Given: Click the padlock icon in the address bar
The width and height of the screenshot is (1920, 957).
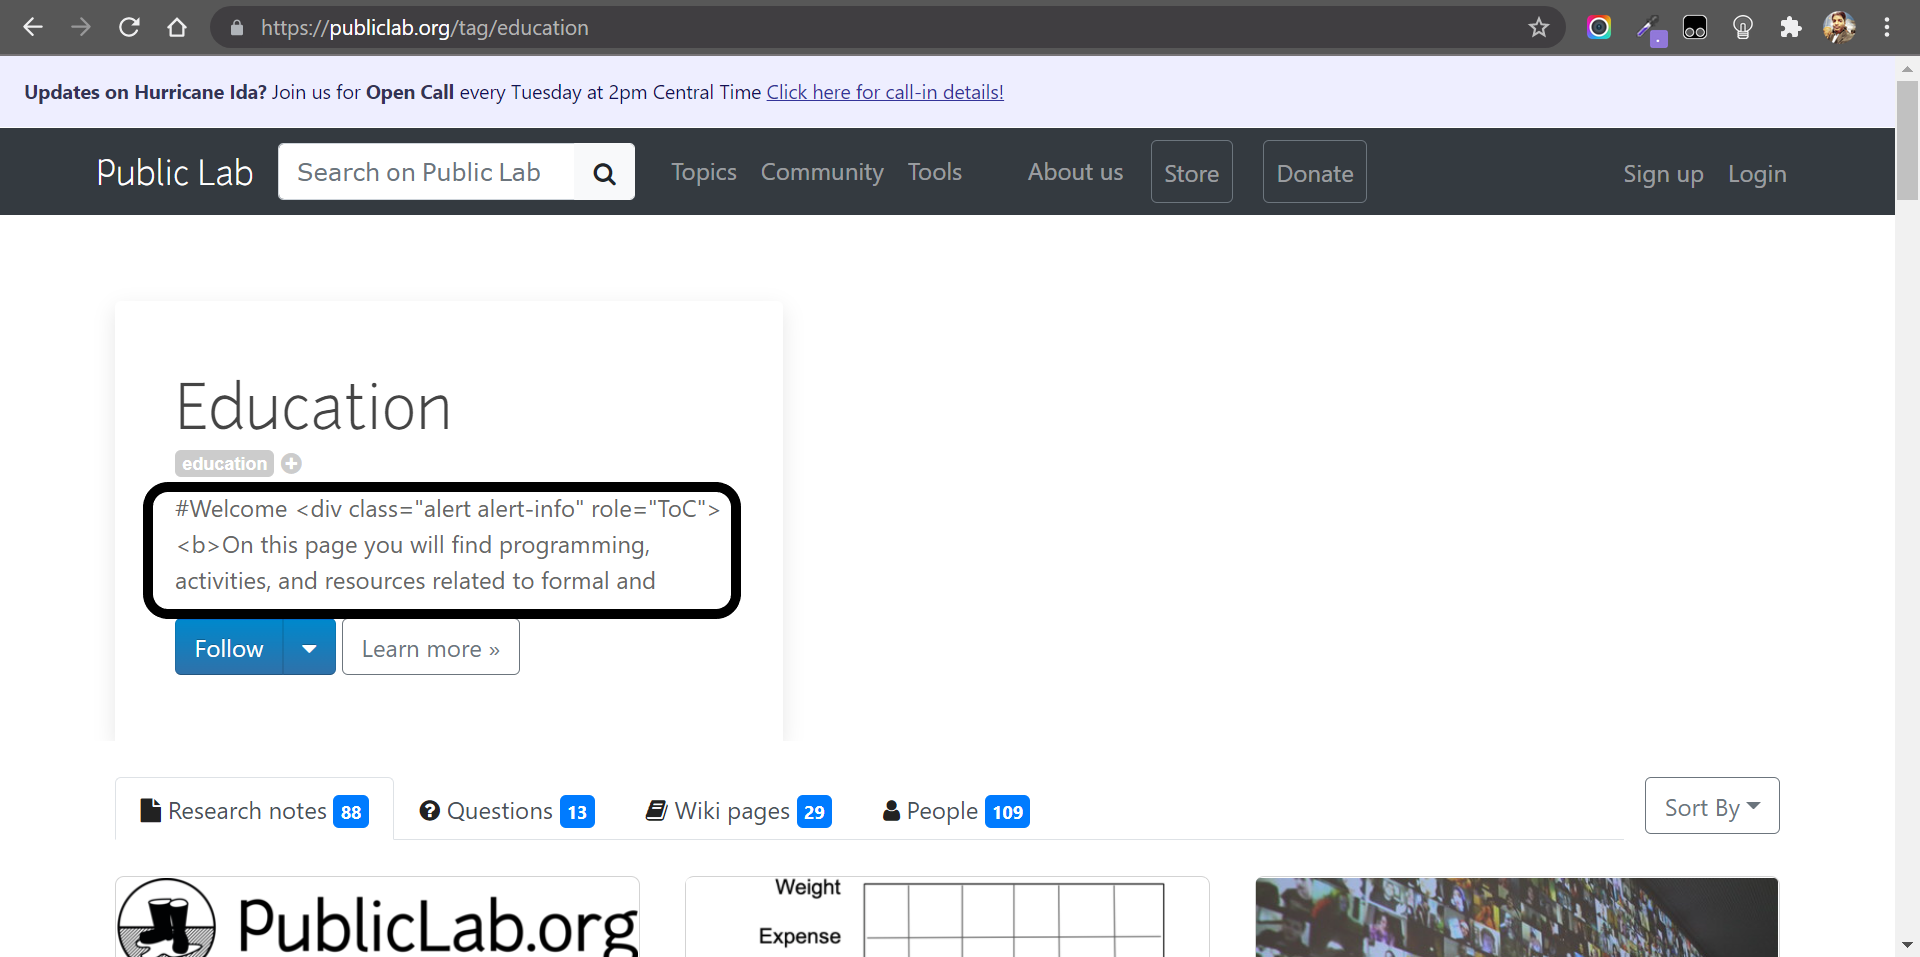Looking at the screenshot, I should click(x=237, y=28).
